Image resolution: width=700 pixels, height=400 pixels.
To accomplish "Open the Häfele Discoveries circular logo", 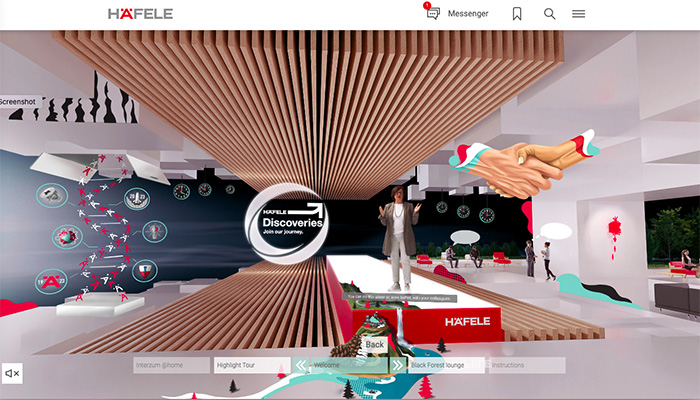I will click(286, 223).
